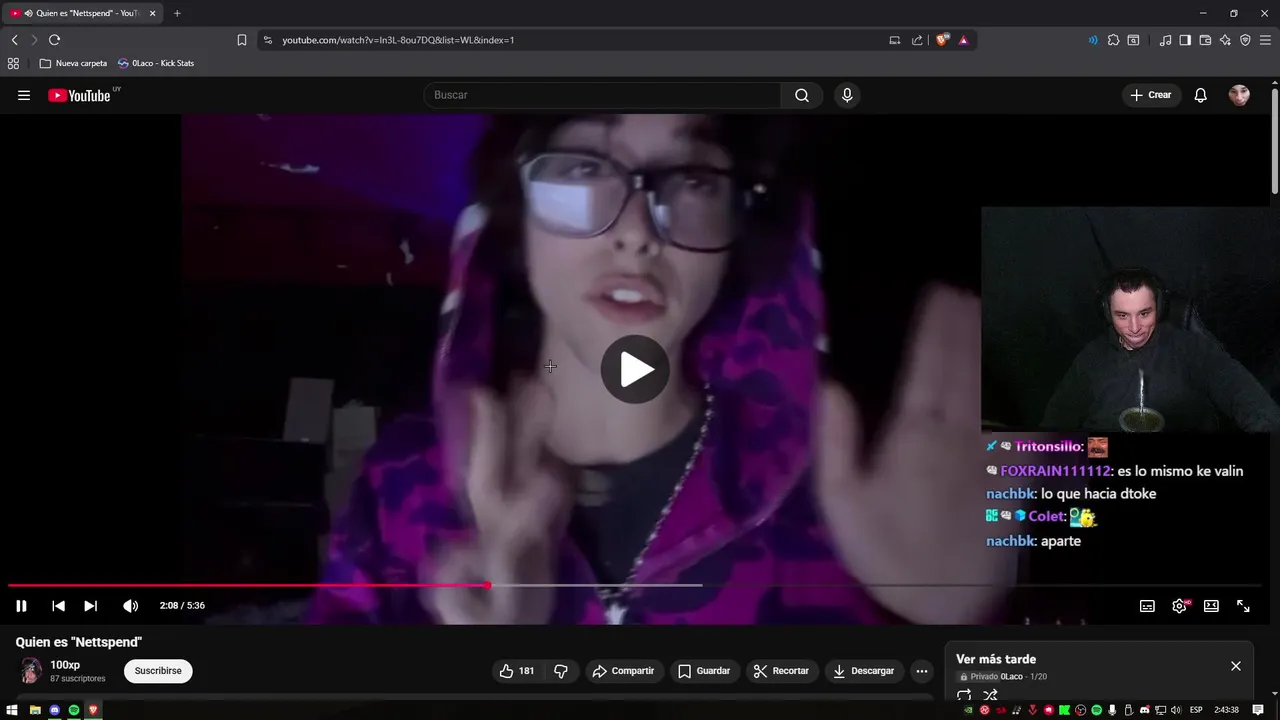Reload the page with refresh icon
Screen dimensions: 1280x720
pos(54,40)
